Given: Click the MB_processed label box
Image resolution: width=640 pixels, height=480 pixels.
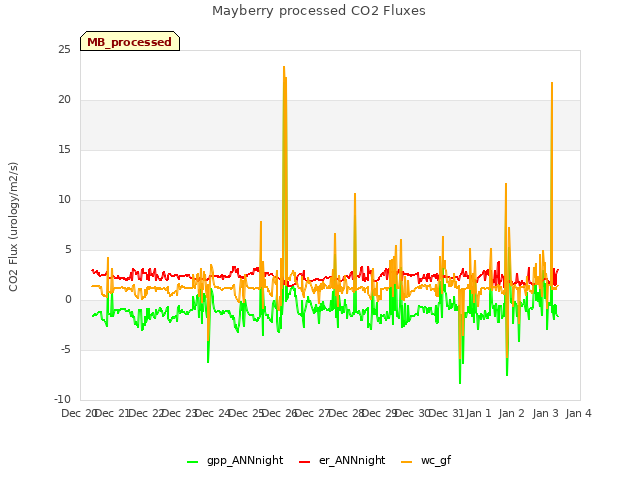Looking at the screenshot, I should point(130,41).
